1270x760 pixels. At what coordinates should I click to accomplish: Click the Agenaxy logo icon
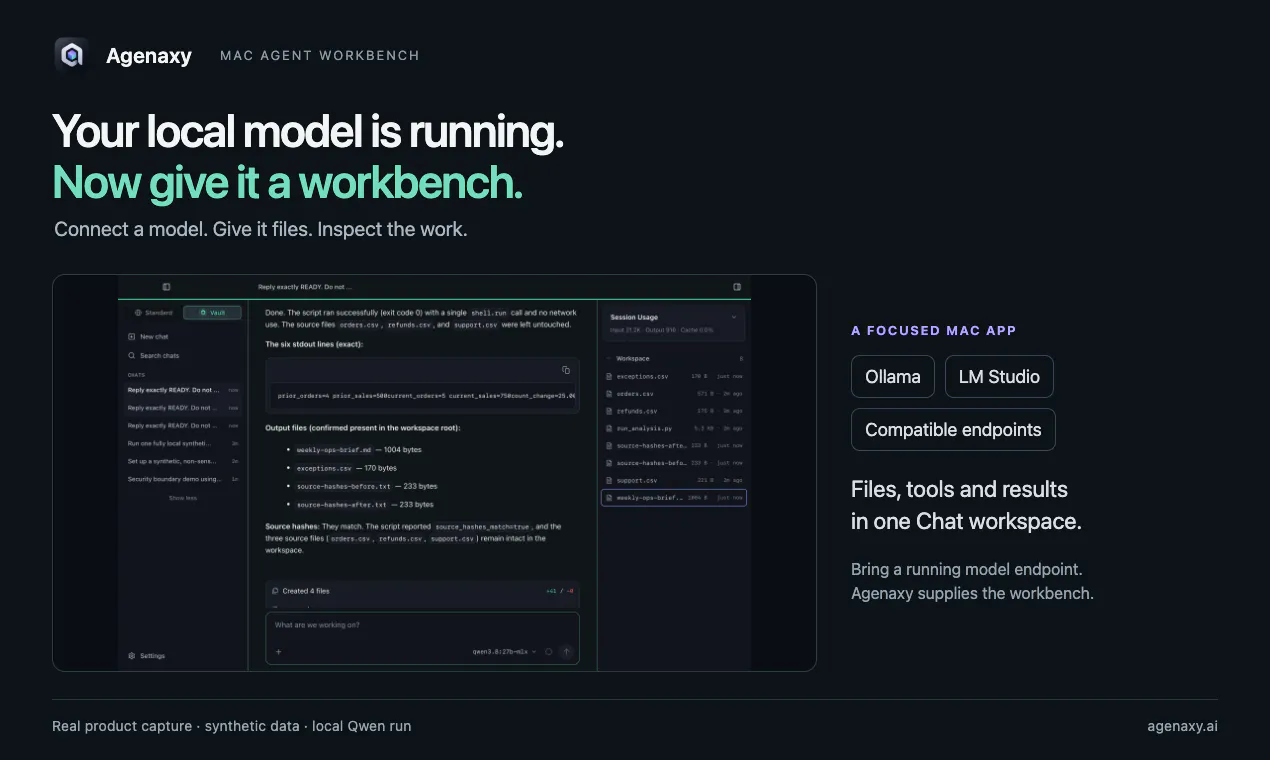tap(71, 55)
